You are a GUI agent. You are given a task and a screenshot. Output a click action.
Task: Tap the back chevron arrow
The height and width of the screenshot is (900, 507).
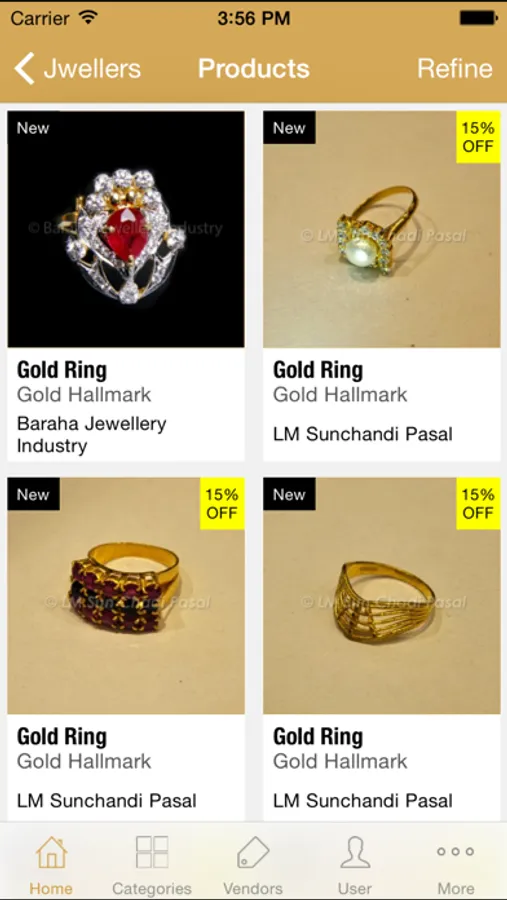(x=24, y=68)
